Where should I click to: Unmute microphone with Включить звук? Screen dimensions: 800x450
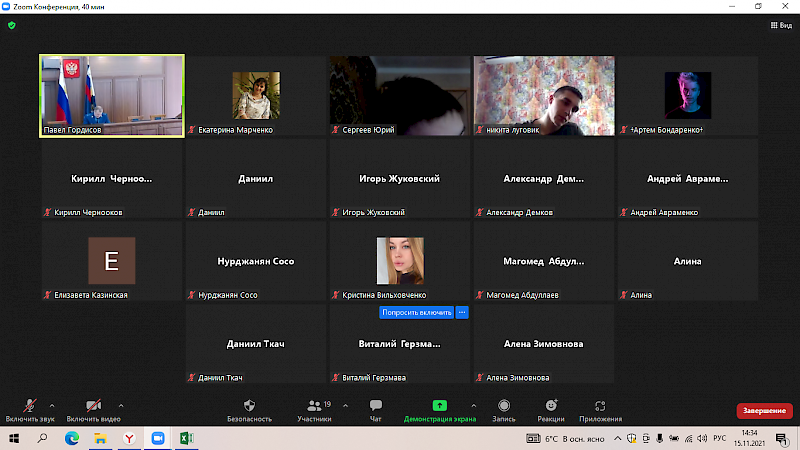[30, 406]
